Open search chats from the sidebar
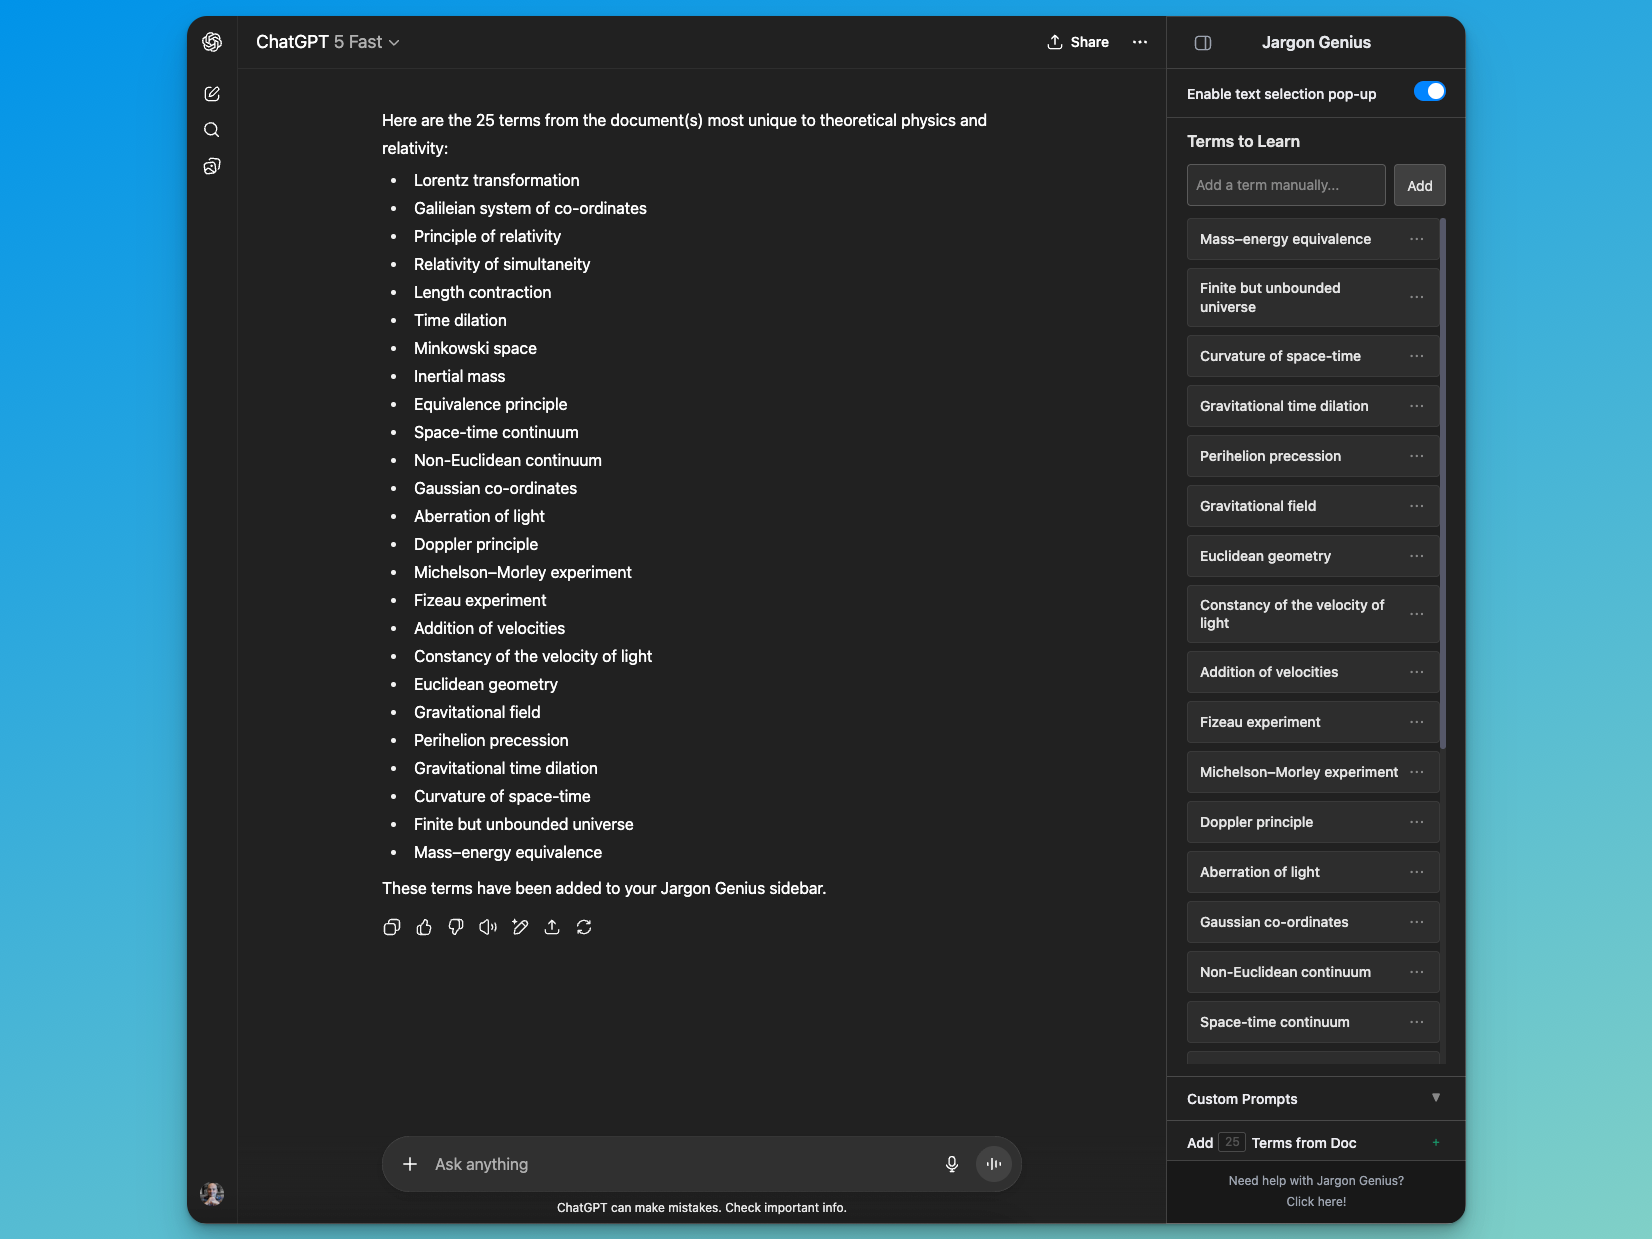 click(x=212, y=130)
